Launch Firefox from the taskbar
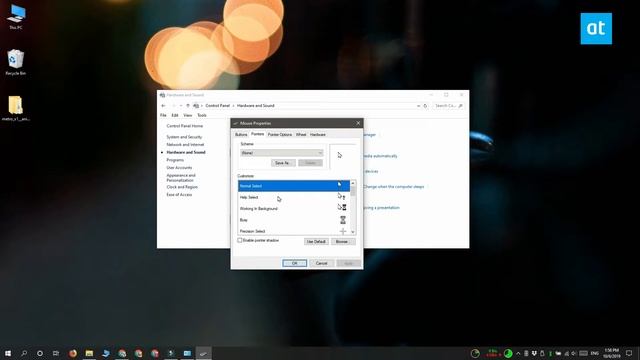This screenshot has height=360, width=640. tap(73, 353)
